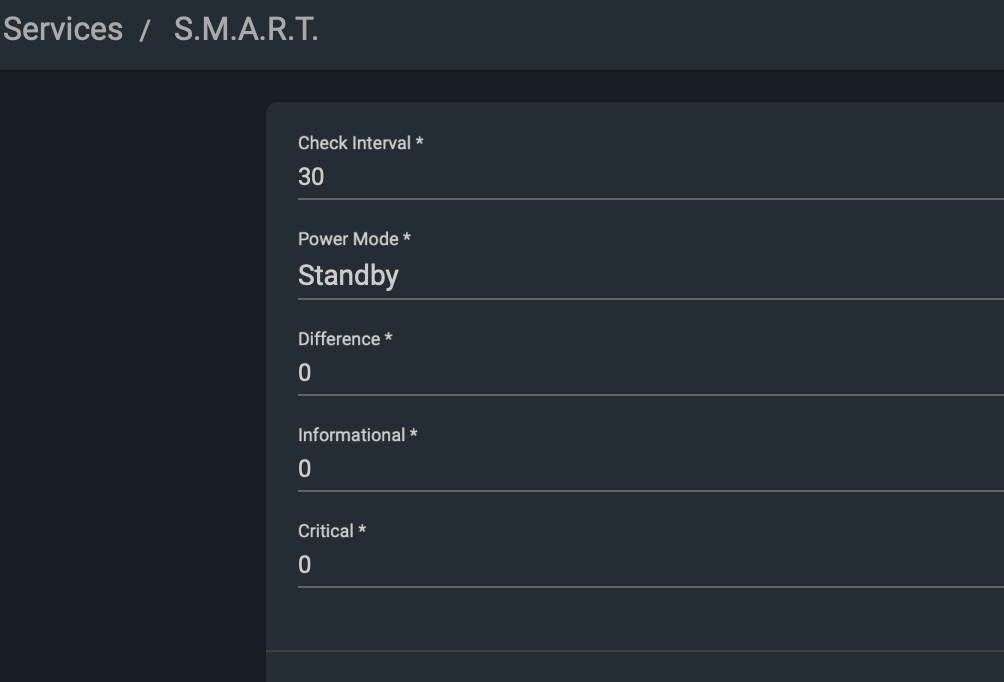
Task: Click the value 30 in Check Interval
Action: [311, 177]
